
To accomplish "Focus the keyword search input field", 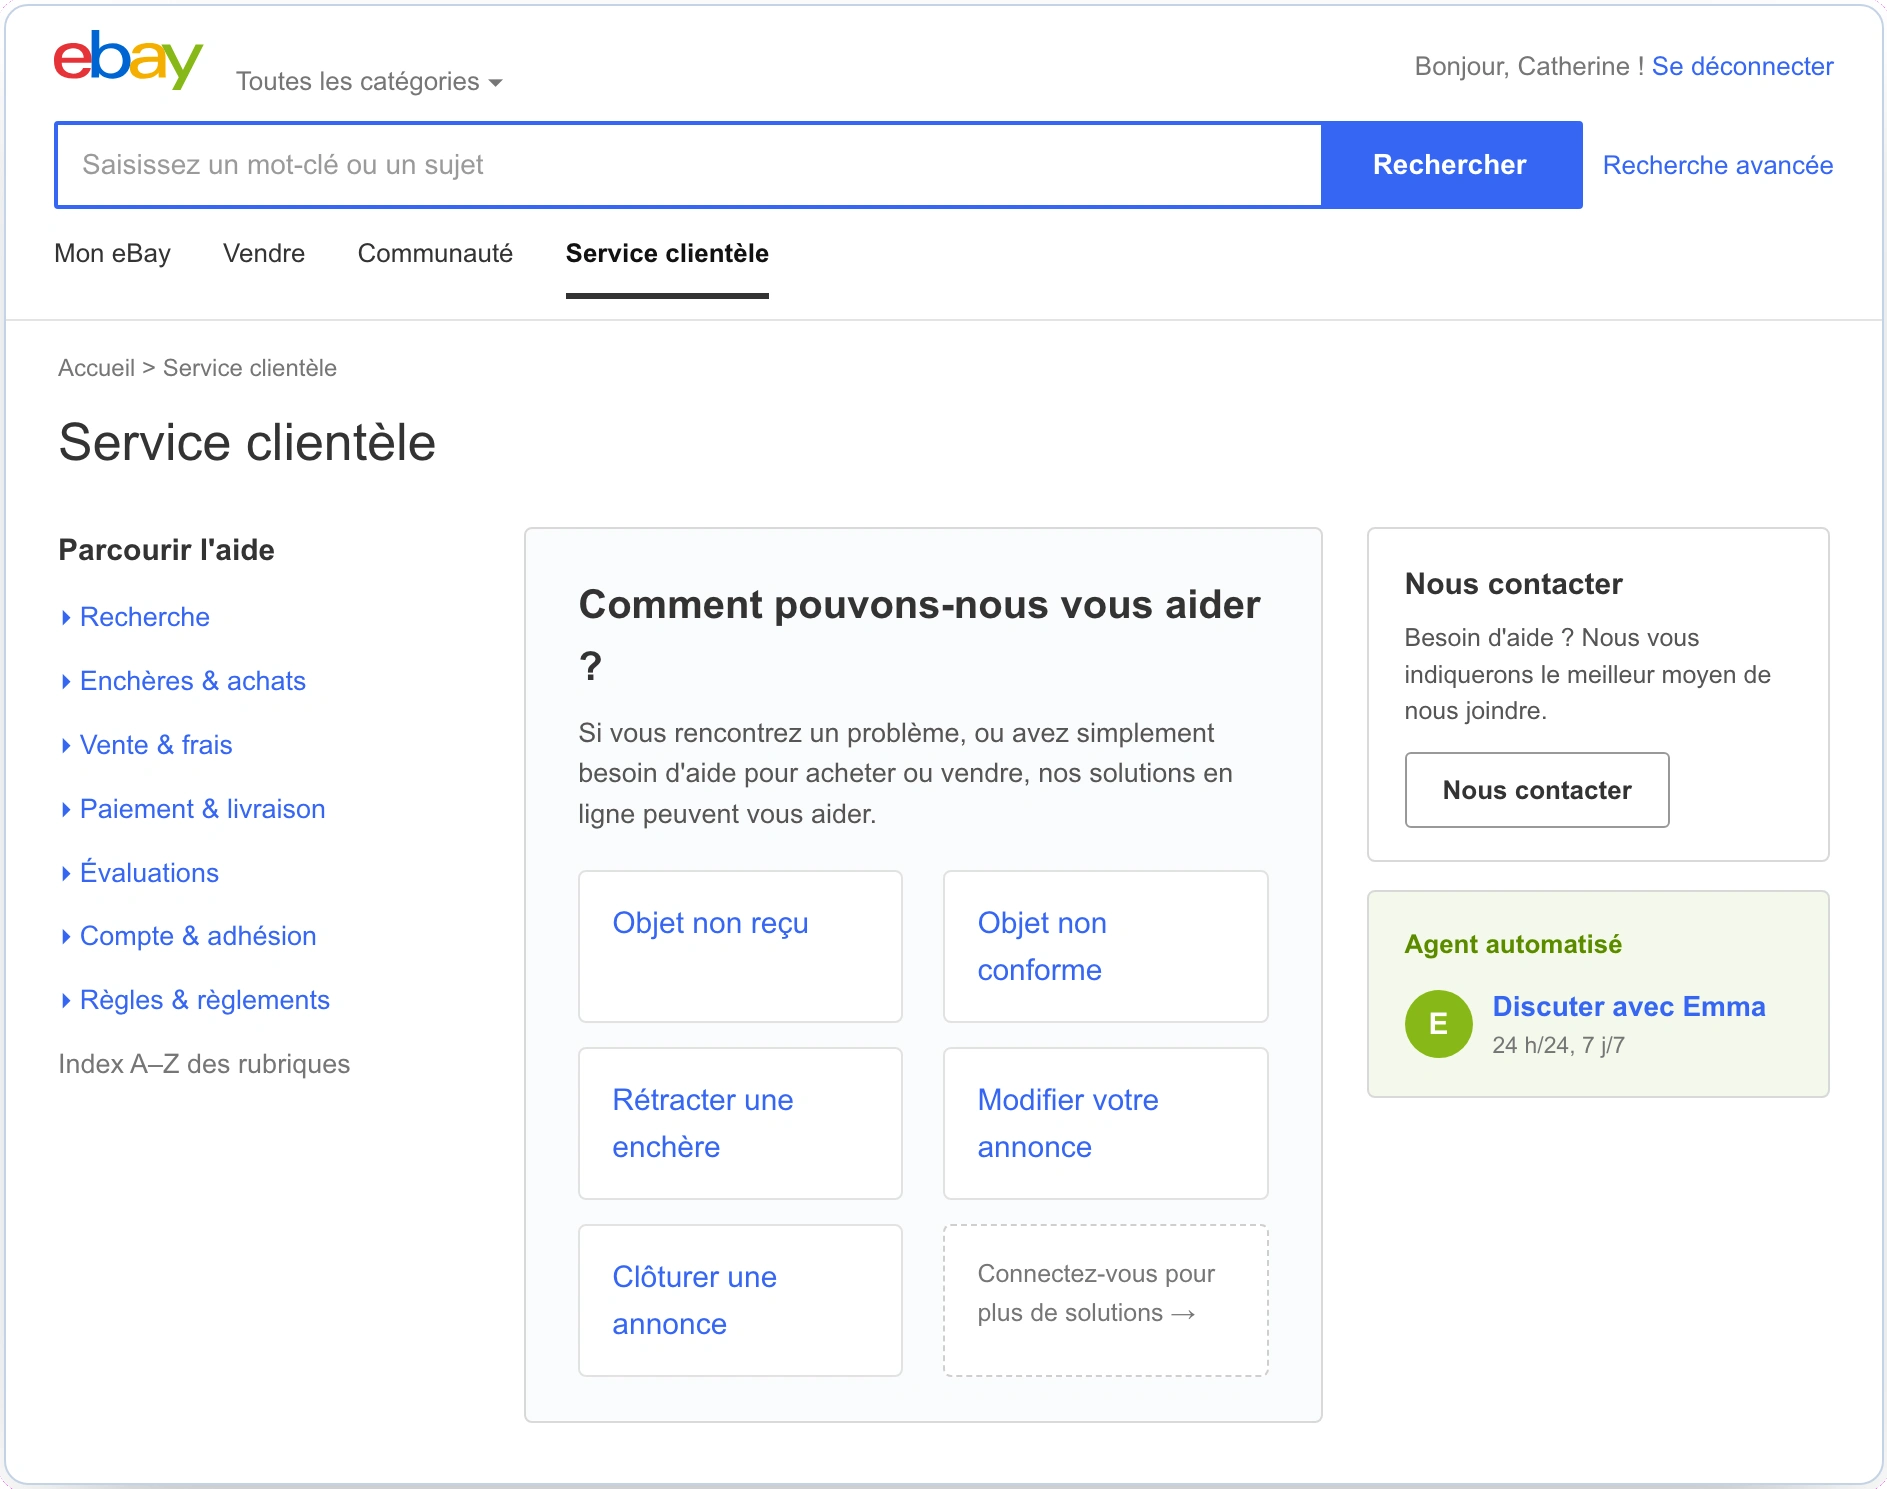I will coord(689,165).
